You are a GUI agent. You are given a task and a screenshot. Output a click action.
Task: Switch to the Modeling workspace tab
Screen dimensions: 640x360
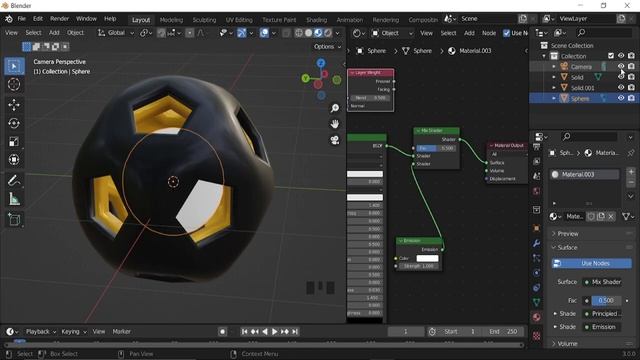[171, 20]
